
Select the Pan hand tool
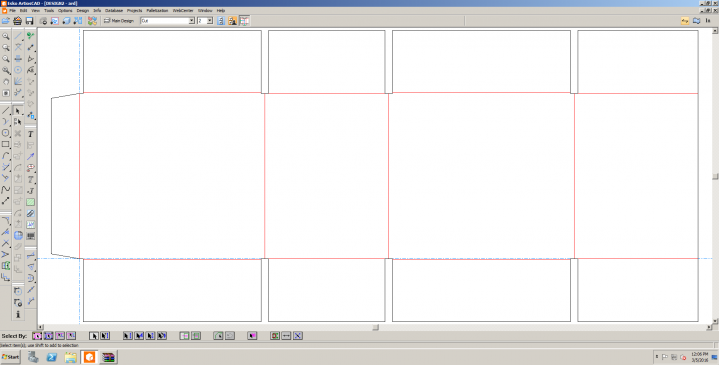tap(6, 82)
